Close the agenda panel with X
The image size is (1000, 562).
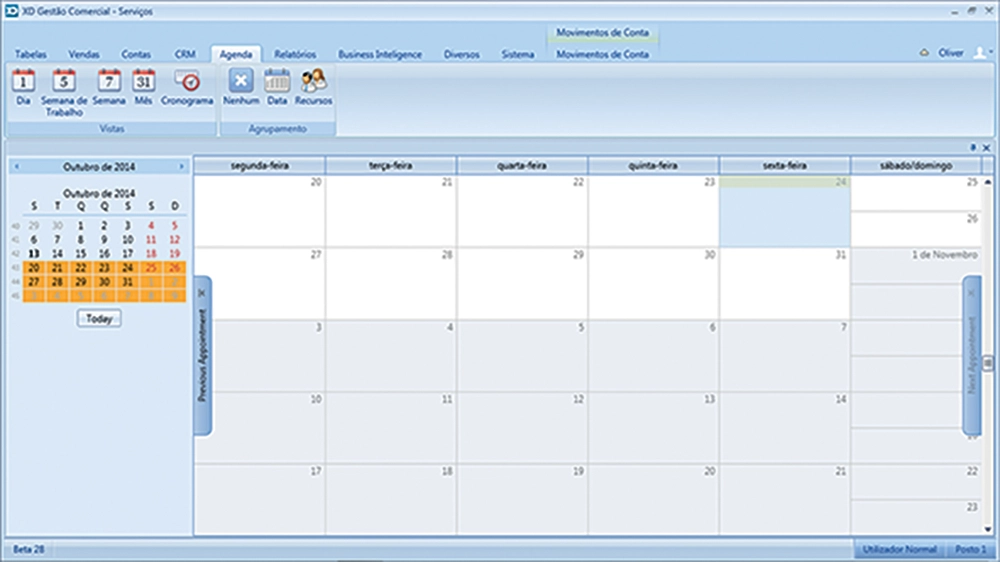pyautogui.click(x=986, y=147)
